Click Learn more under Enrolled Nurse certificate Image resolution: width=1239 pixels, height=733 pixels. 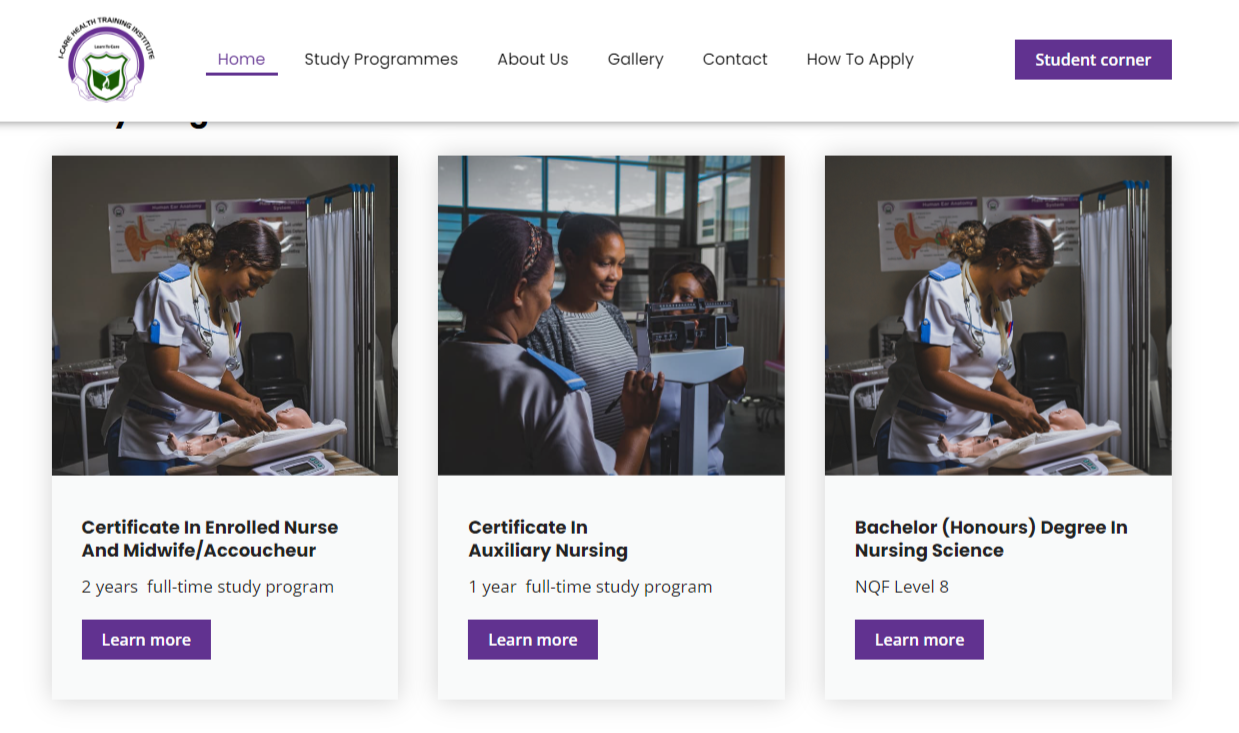[146, 639]
